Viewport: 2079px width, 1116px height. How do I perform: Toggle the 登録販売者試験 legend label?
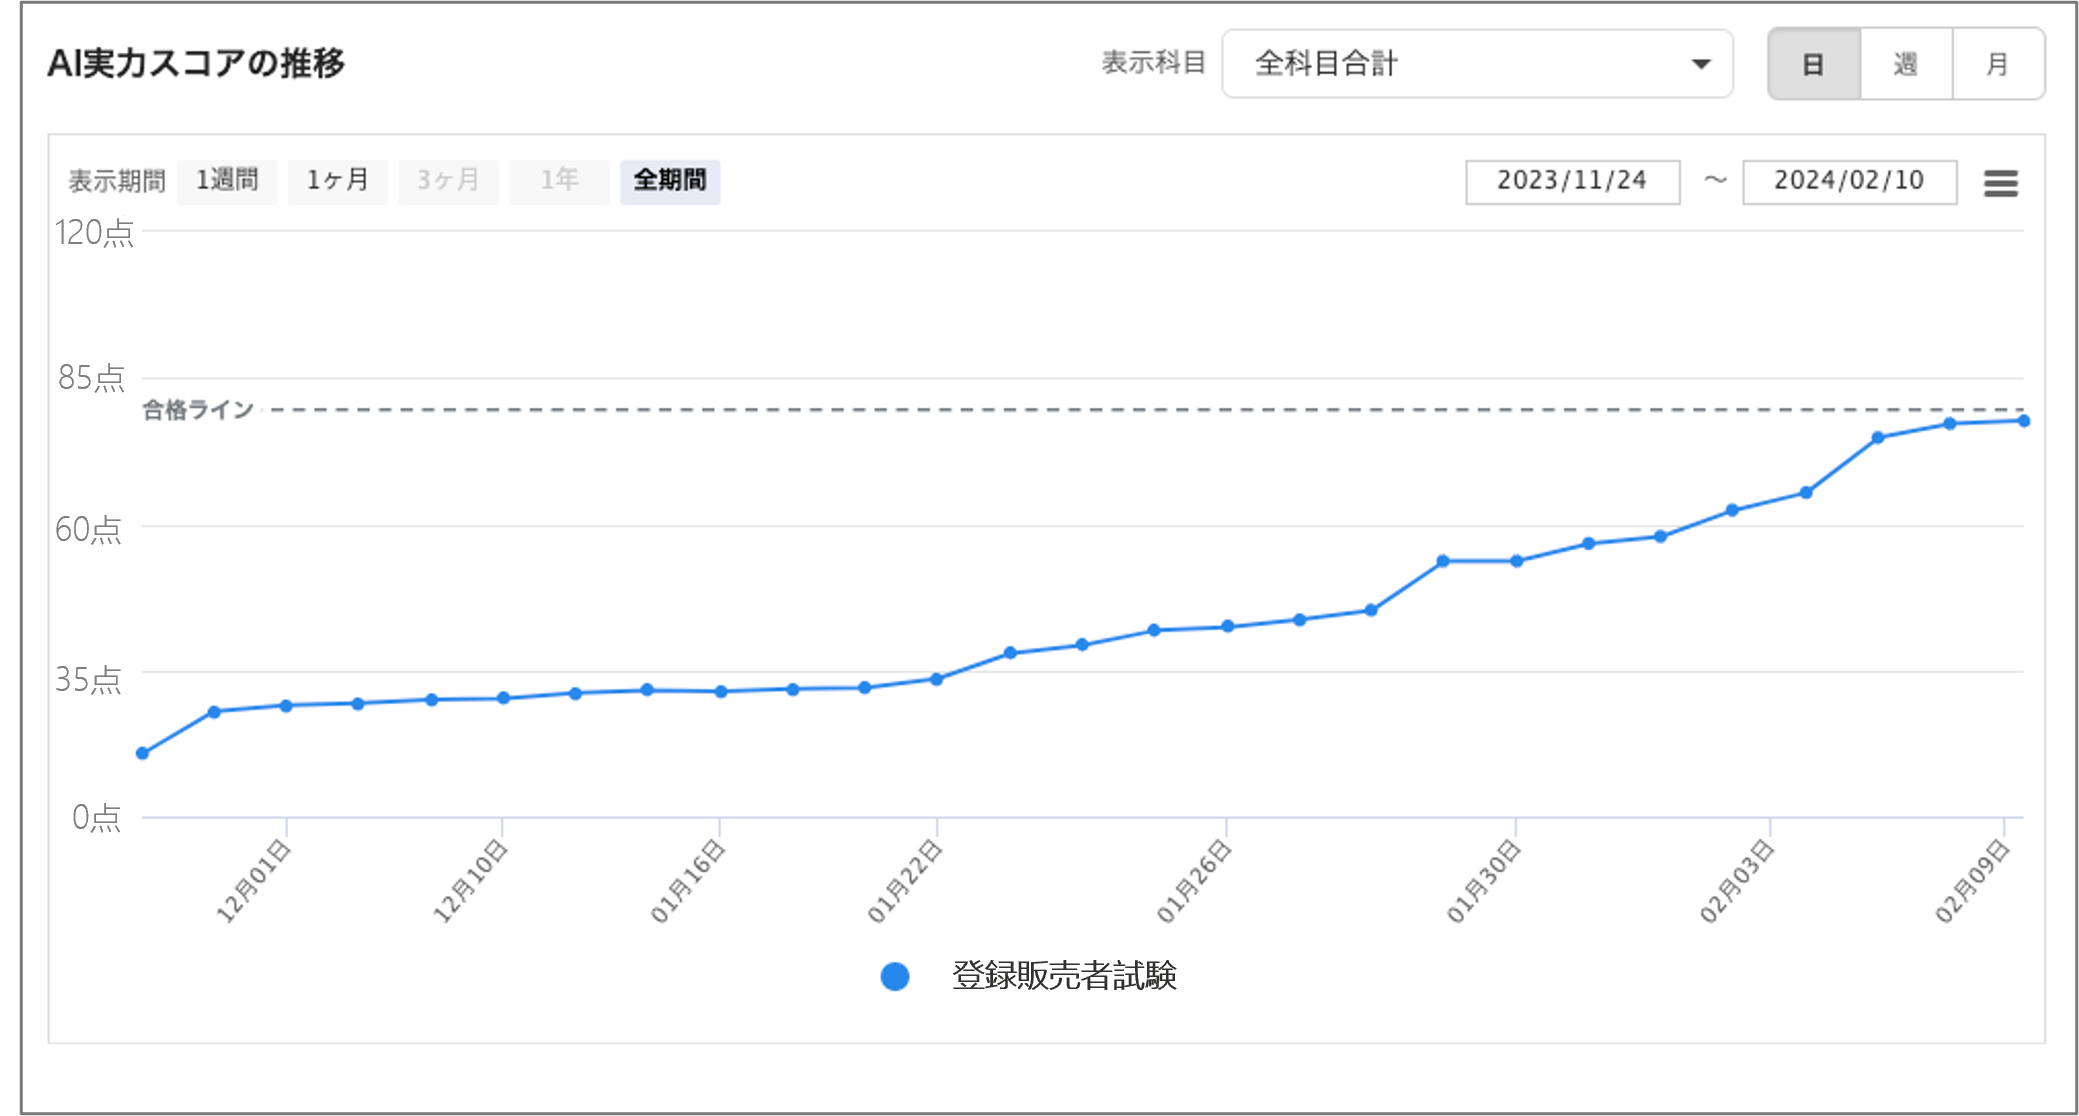(x=1064, y=976)
